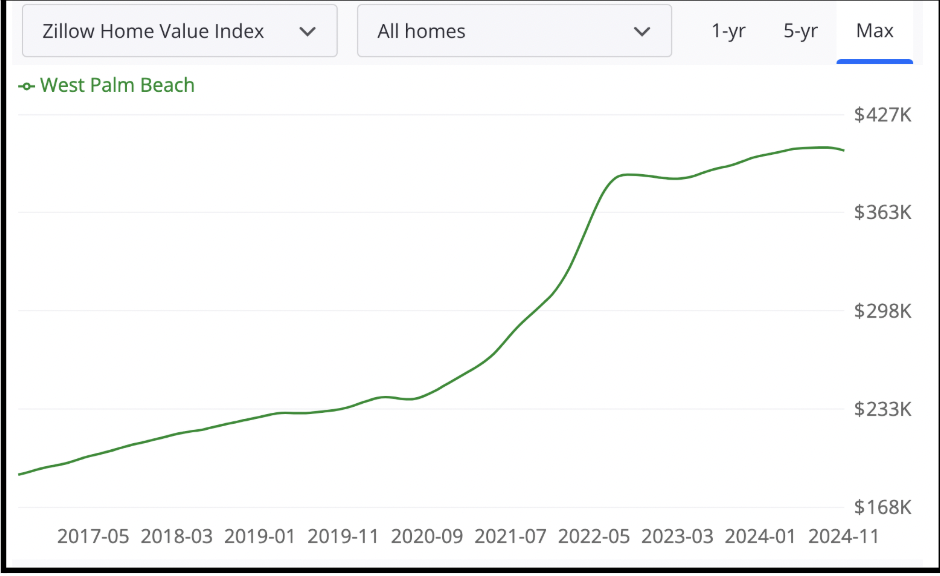The height and width of the screenshot is (576, 940).
Task: Choose the Max time range tab
Action: [874, 31]
